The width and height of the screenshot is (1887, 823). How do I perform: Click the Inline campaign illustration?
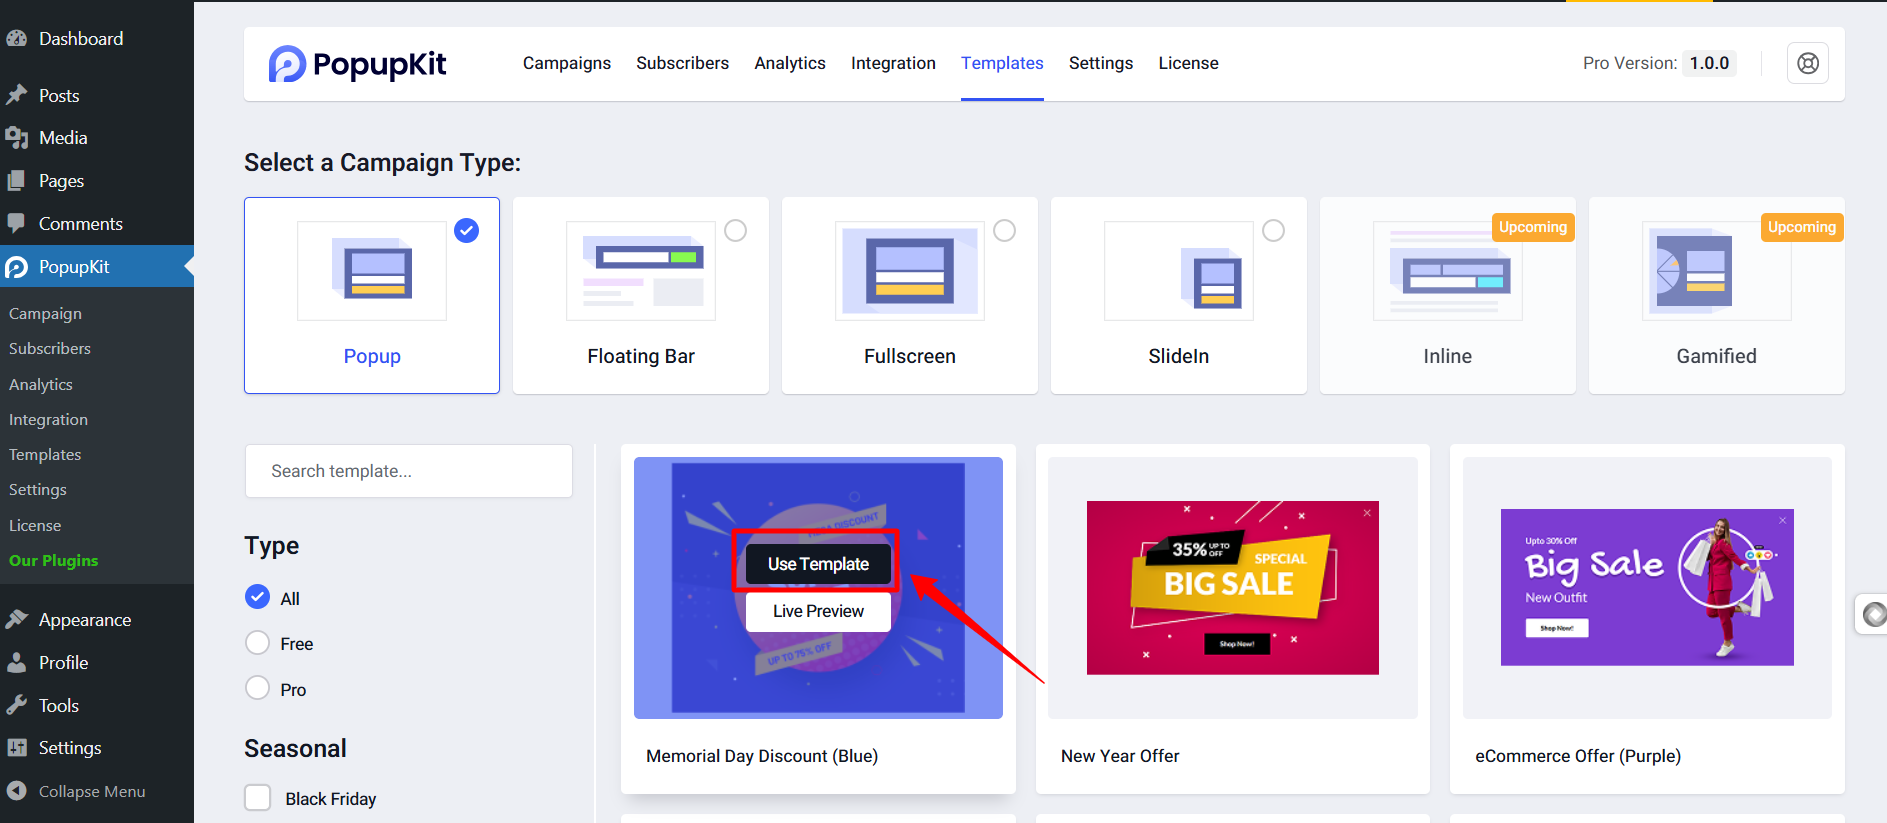tap(1448, 271)
